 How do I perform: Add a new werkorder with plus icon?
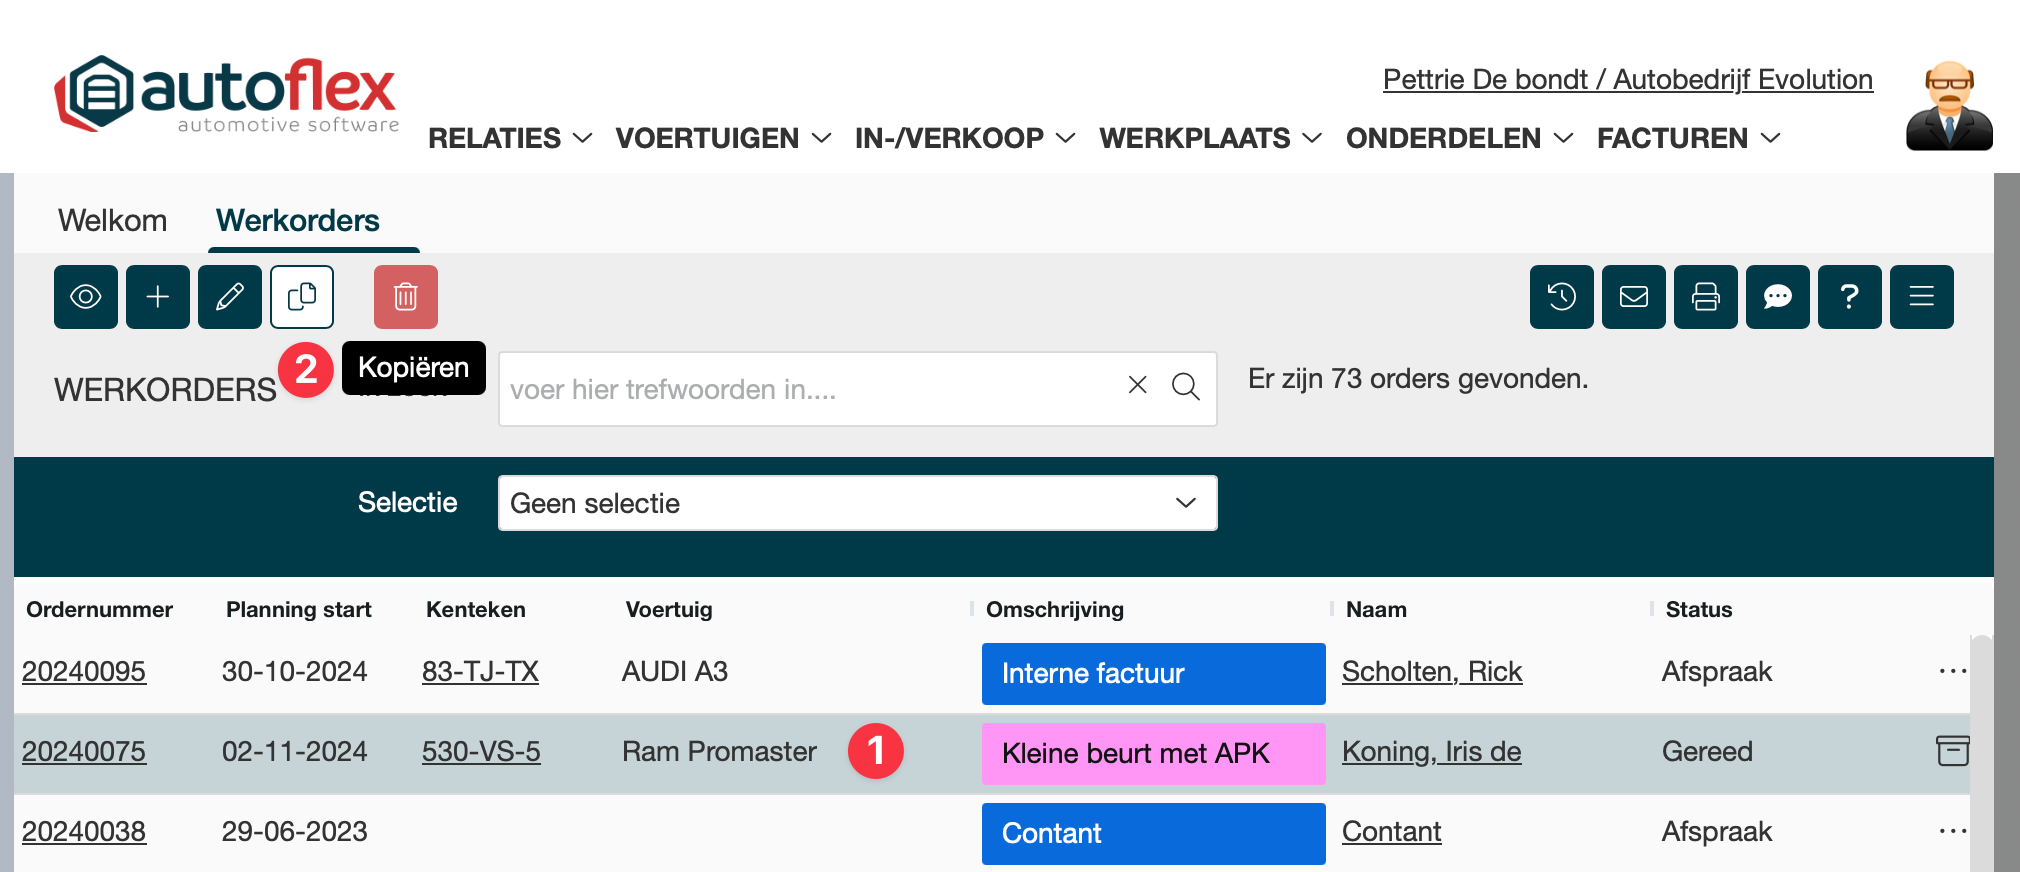[158, 297]
